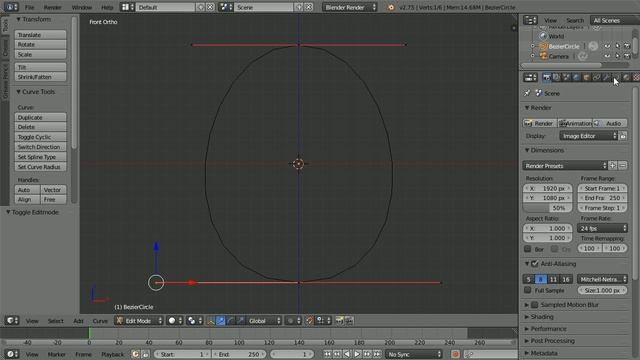This screenshot has height=360, width=640.
Task: Open the No Sync playback dropdown
Action: (x=414, y=354)
